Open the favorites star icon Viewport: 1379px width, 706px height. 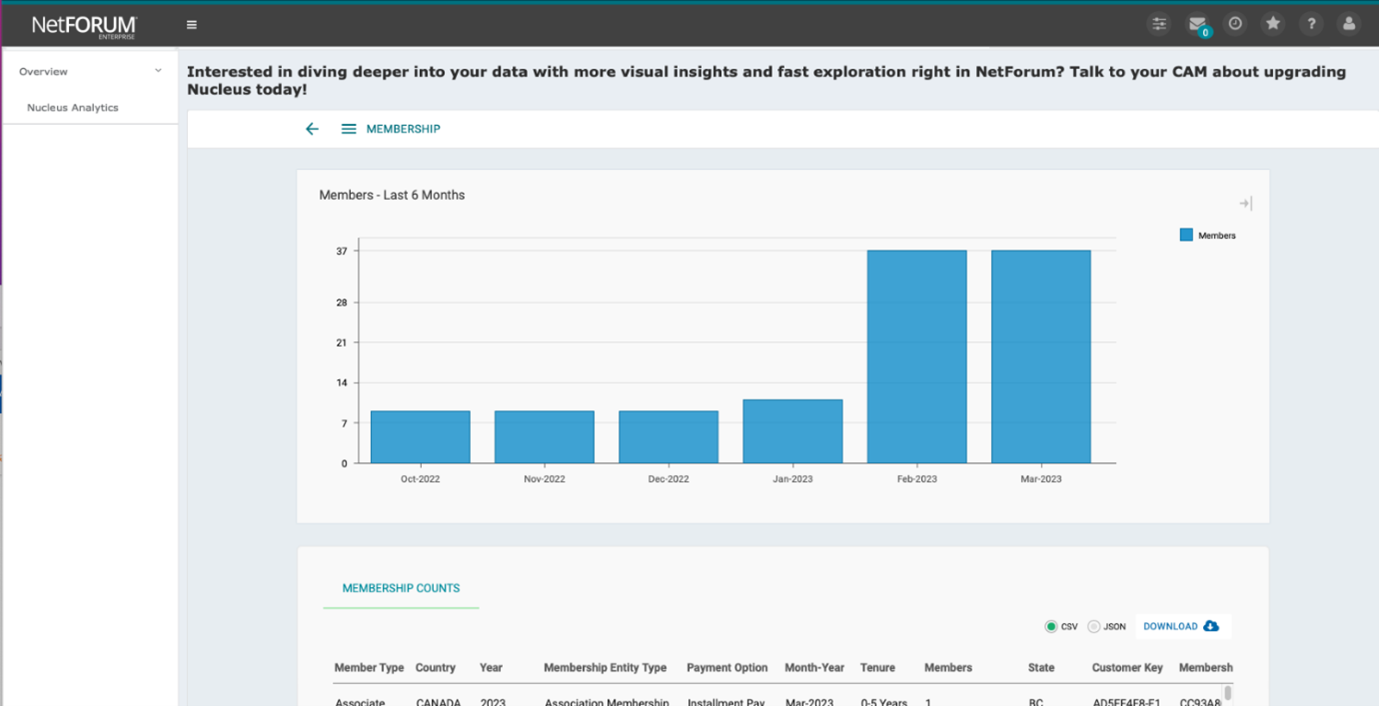[1273, 24]
